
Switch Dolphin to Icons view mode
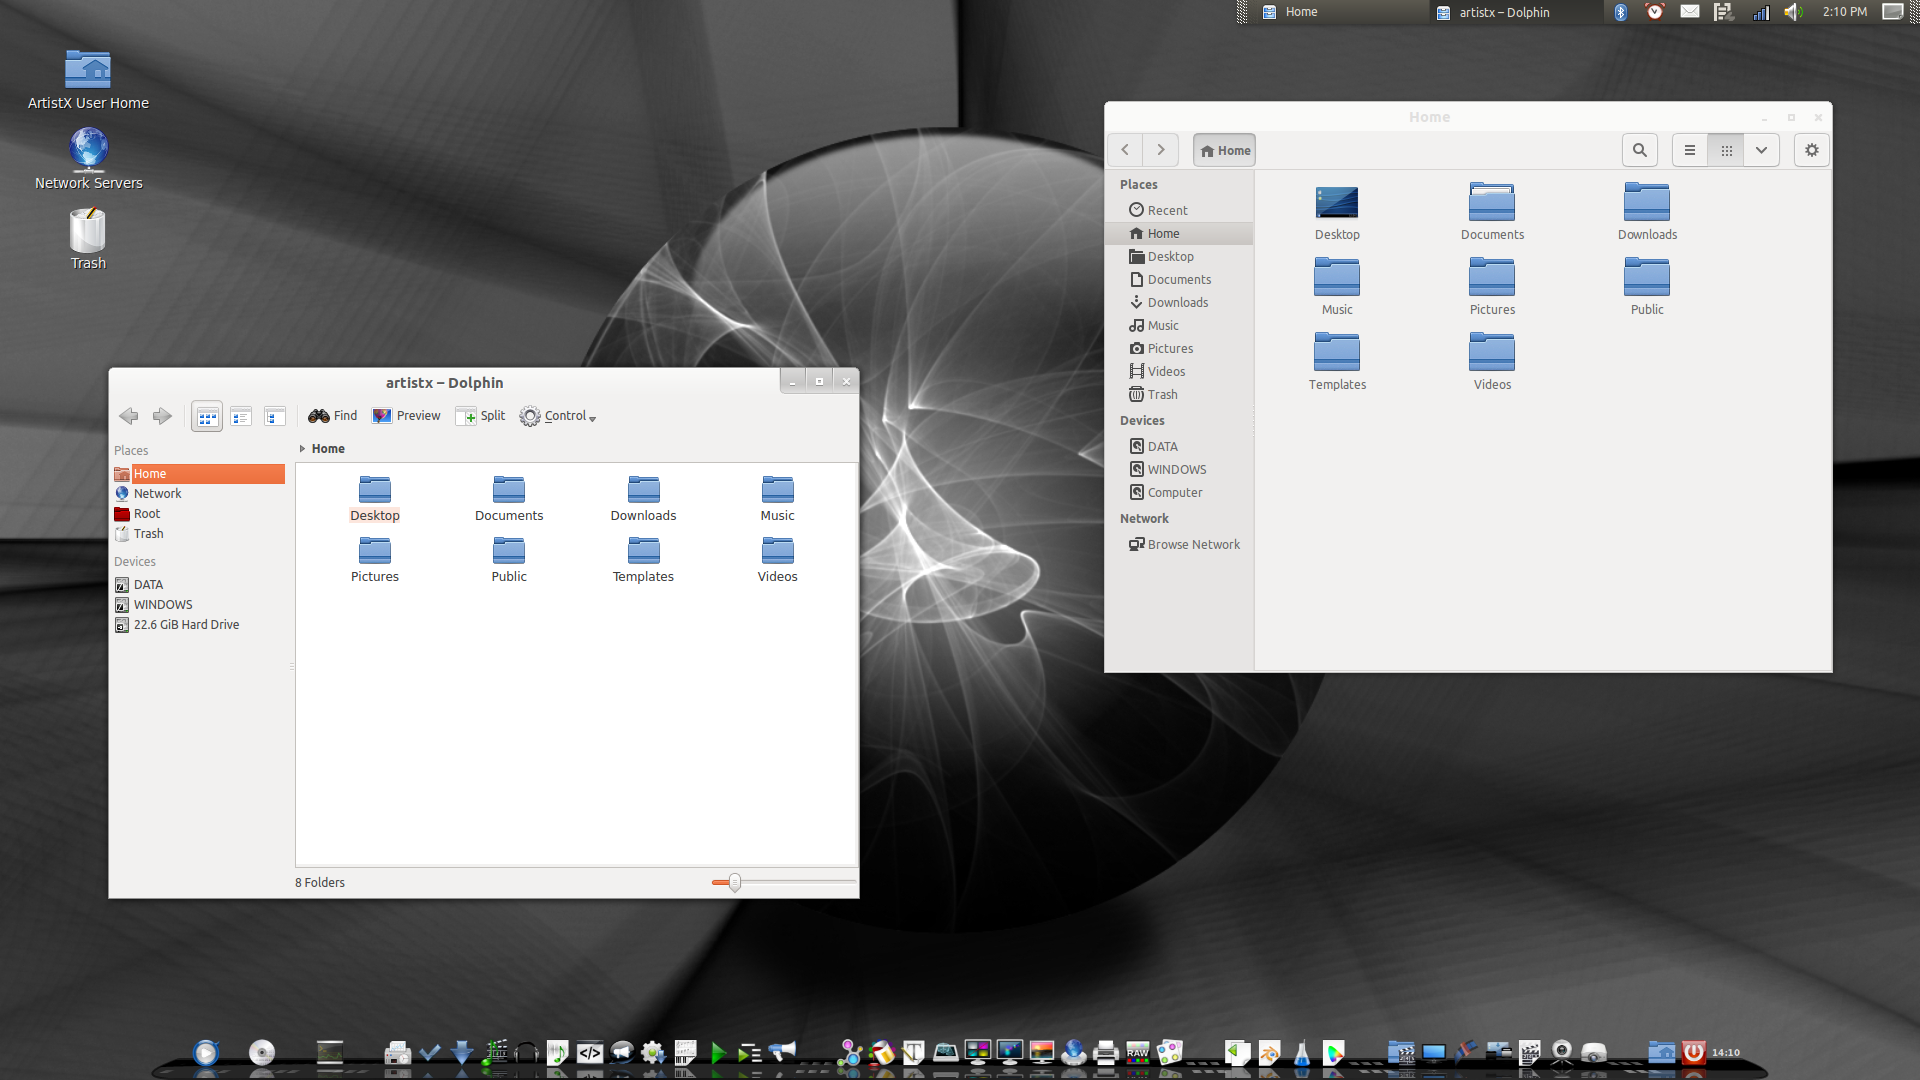(207, 417)
